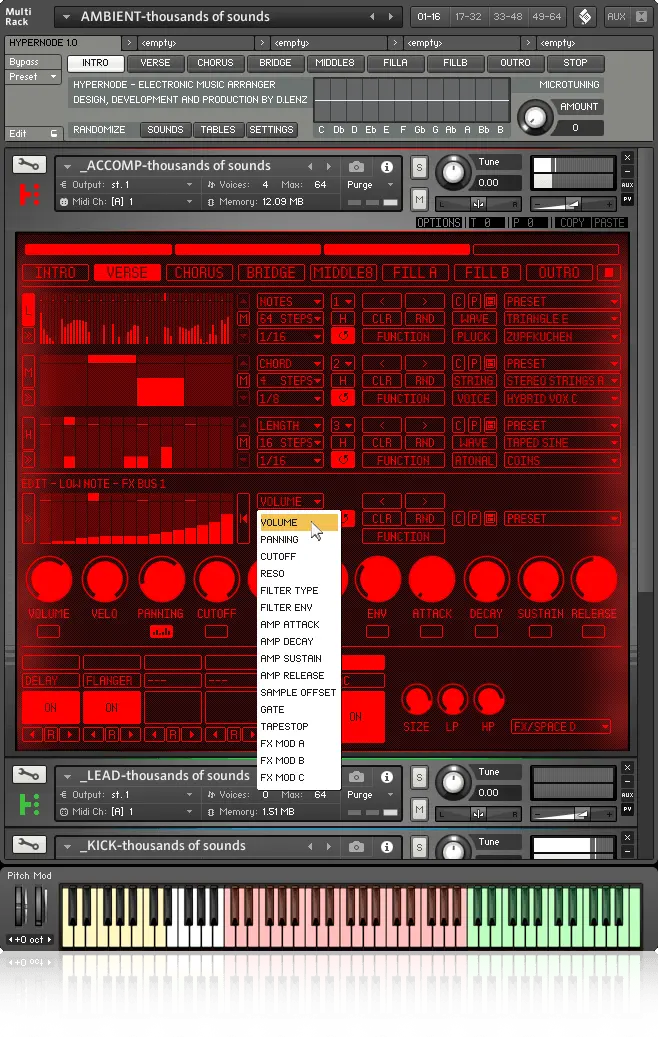Select next ACCOMP instrument preset arrow
Screen dimensions: 658x1053
click(x=328, y=166)
